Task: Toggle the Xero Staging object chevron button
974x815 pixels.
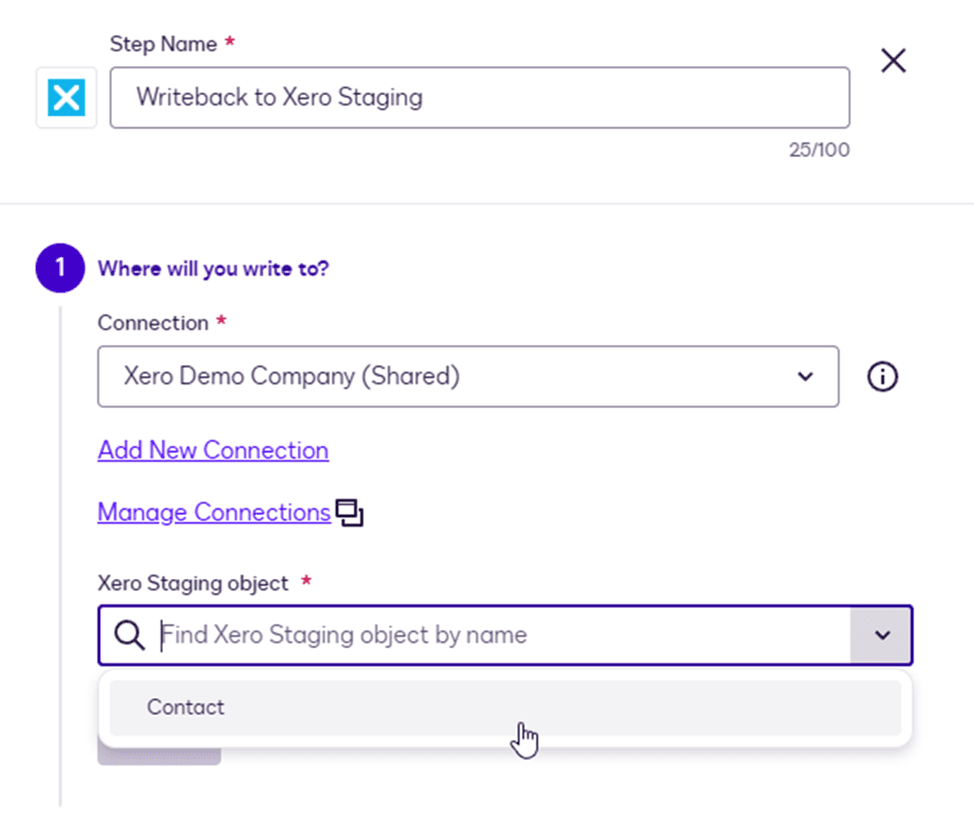Action: 881,635
